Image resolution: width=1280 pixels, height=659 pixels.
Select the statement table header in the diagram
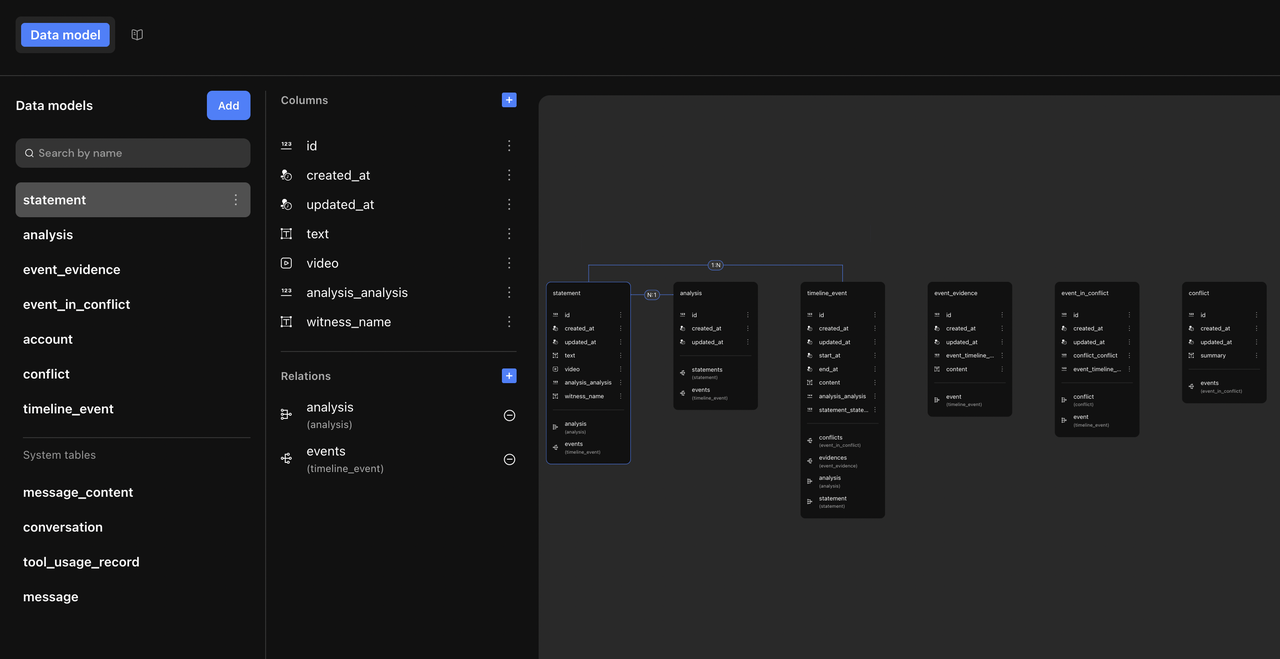pos(588,293)
